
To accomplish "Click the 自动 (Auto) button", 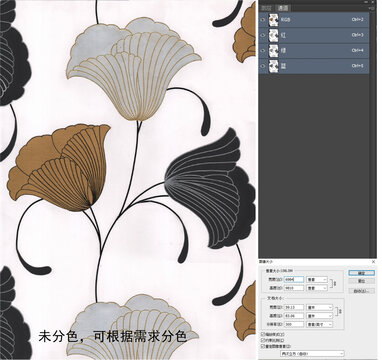I will point(362,291).
